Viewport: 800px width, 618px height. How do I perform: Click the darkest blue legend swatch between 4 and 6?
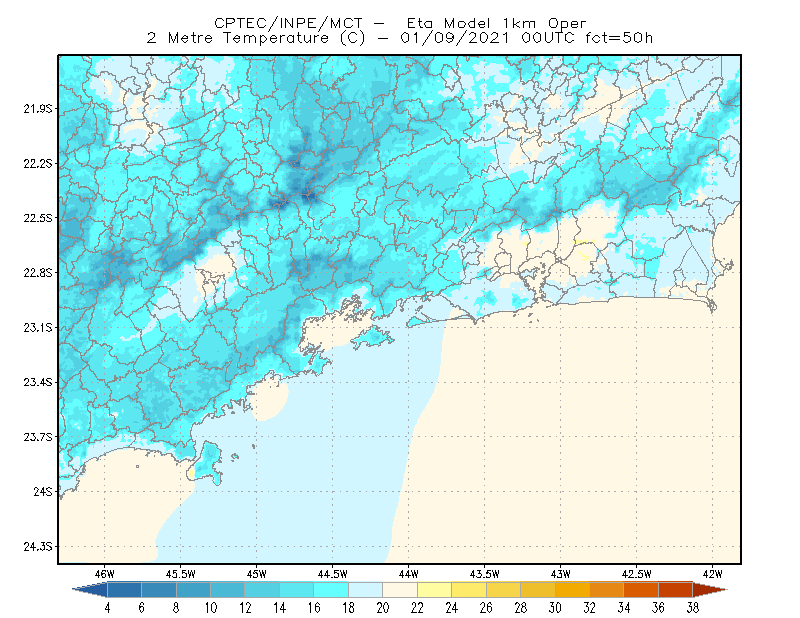click(x=124, y=590)
